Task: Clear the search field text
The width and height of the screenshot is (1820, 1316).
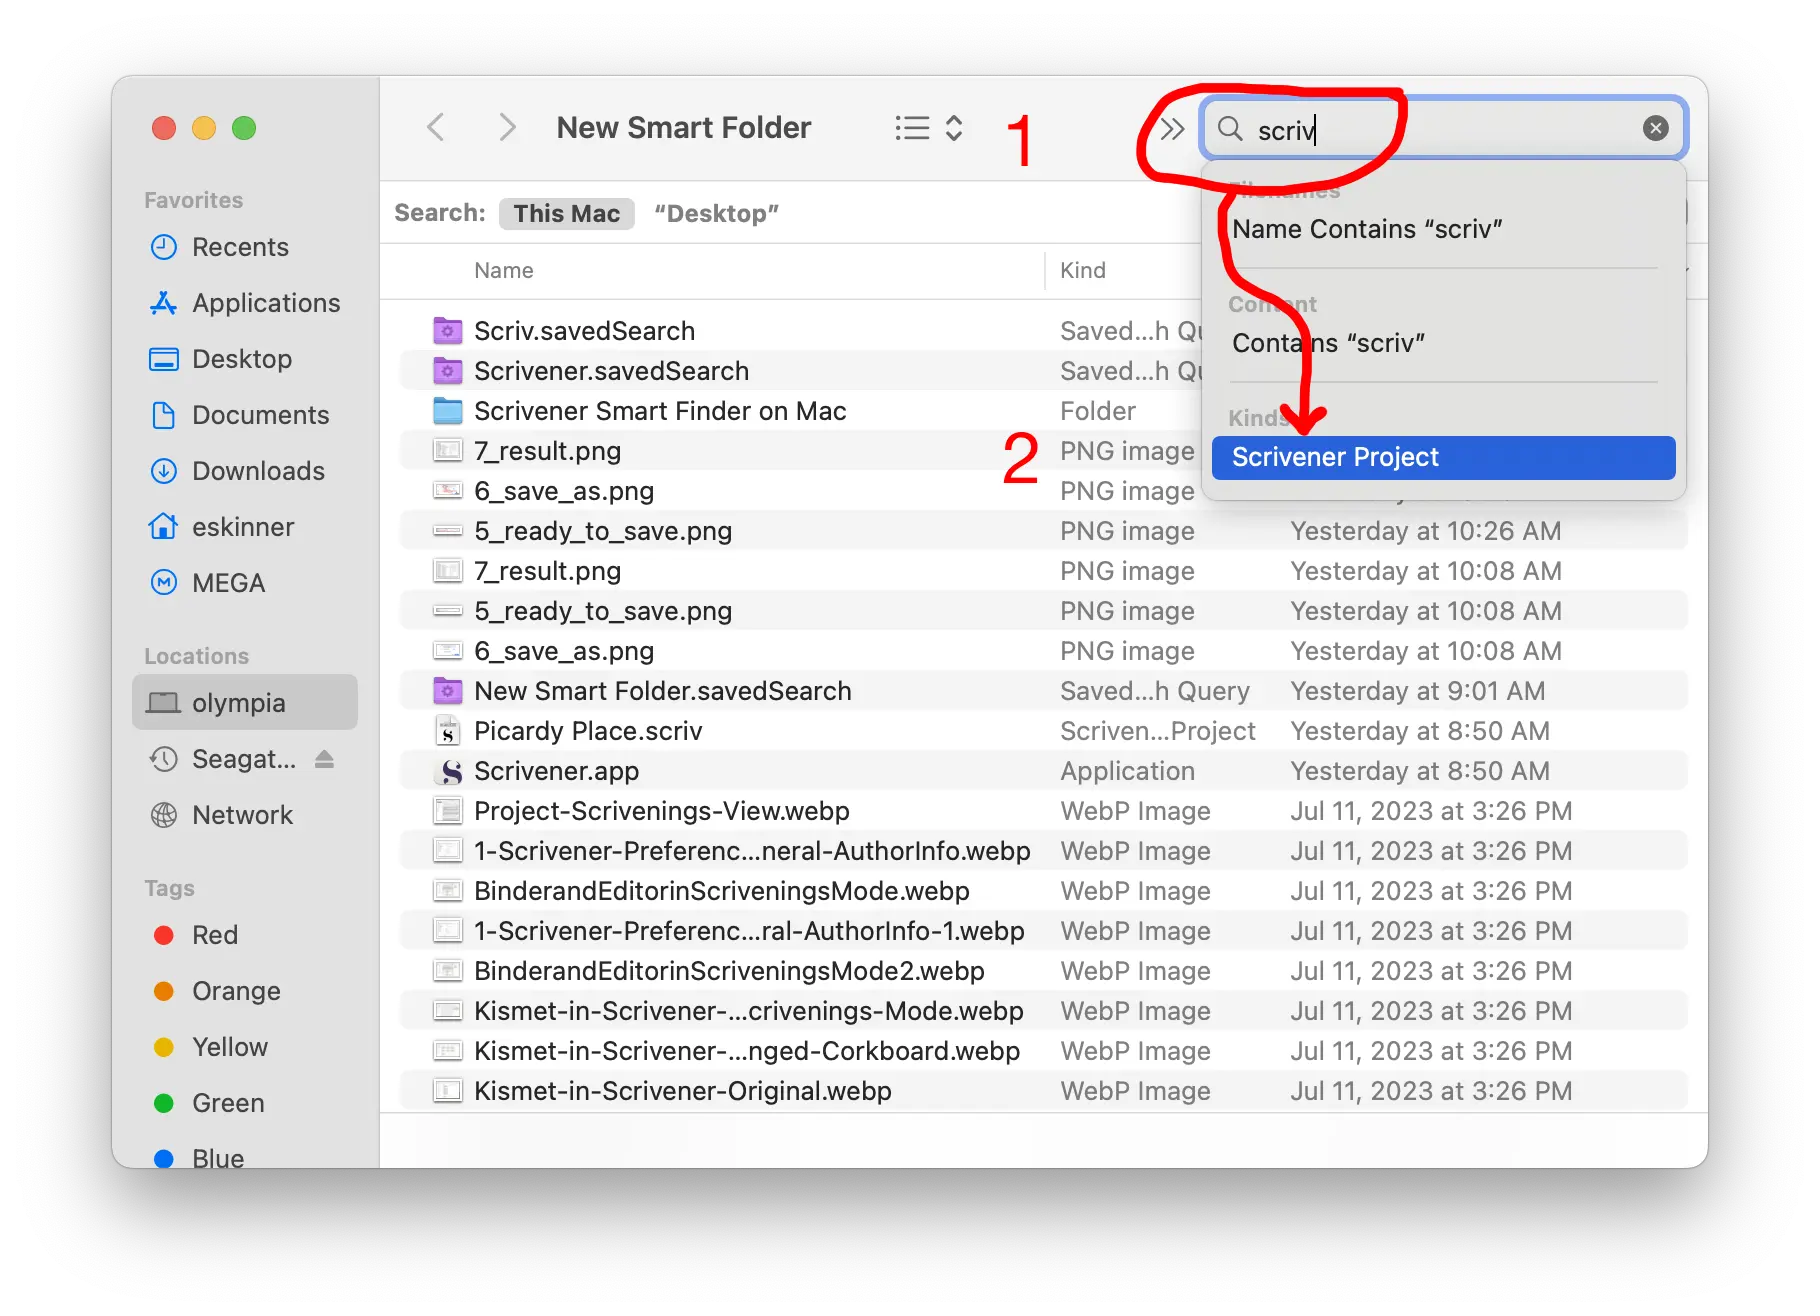Action: [1655, 128]
